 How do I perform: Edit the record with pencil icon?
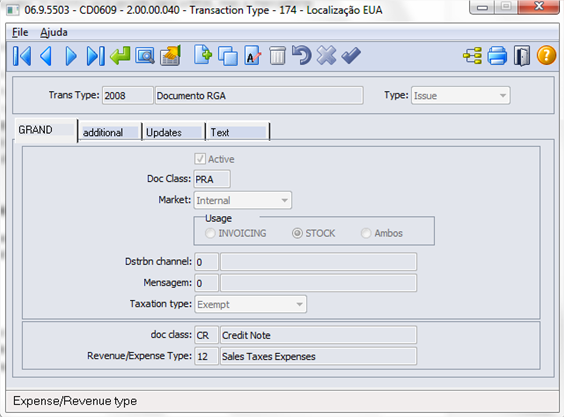[253, 56]
